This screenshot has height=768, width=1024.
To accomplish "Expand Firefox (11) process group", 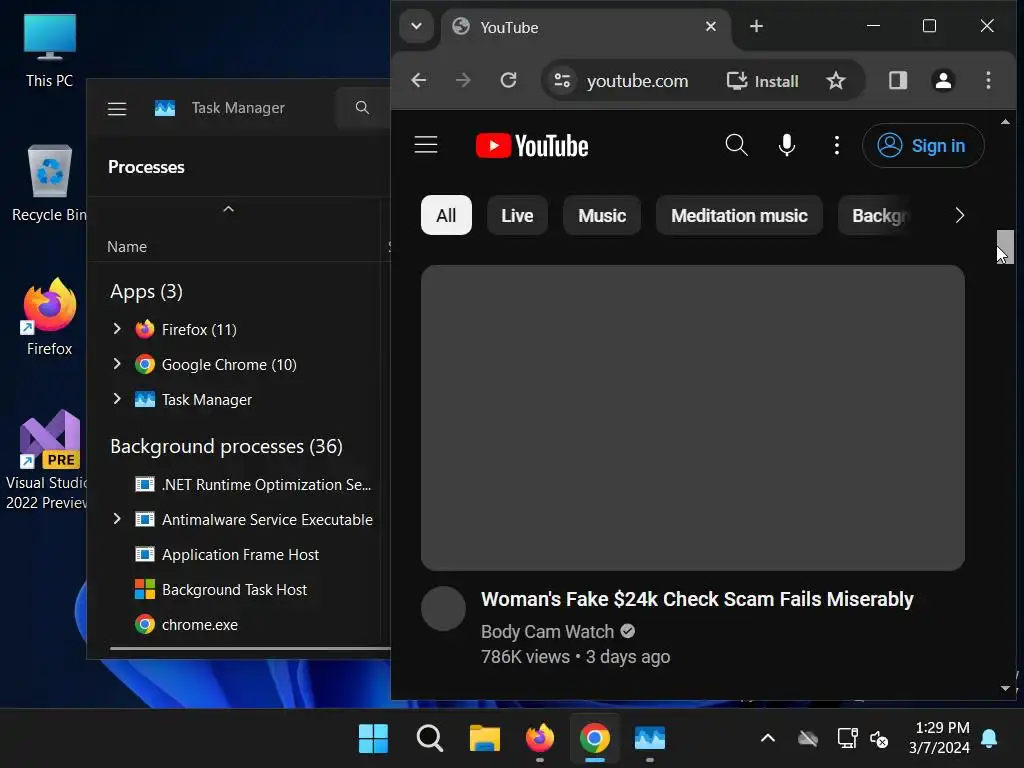I will (x=117, y=329).
